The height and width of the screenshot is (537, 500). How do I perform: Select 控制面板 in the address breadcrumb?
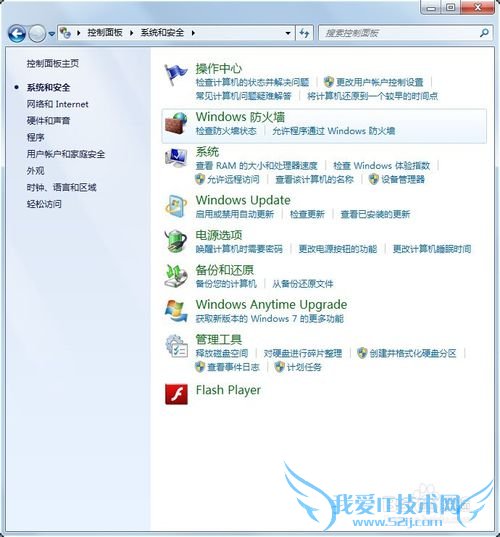pyautogui.click(x=105, y=33)
